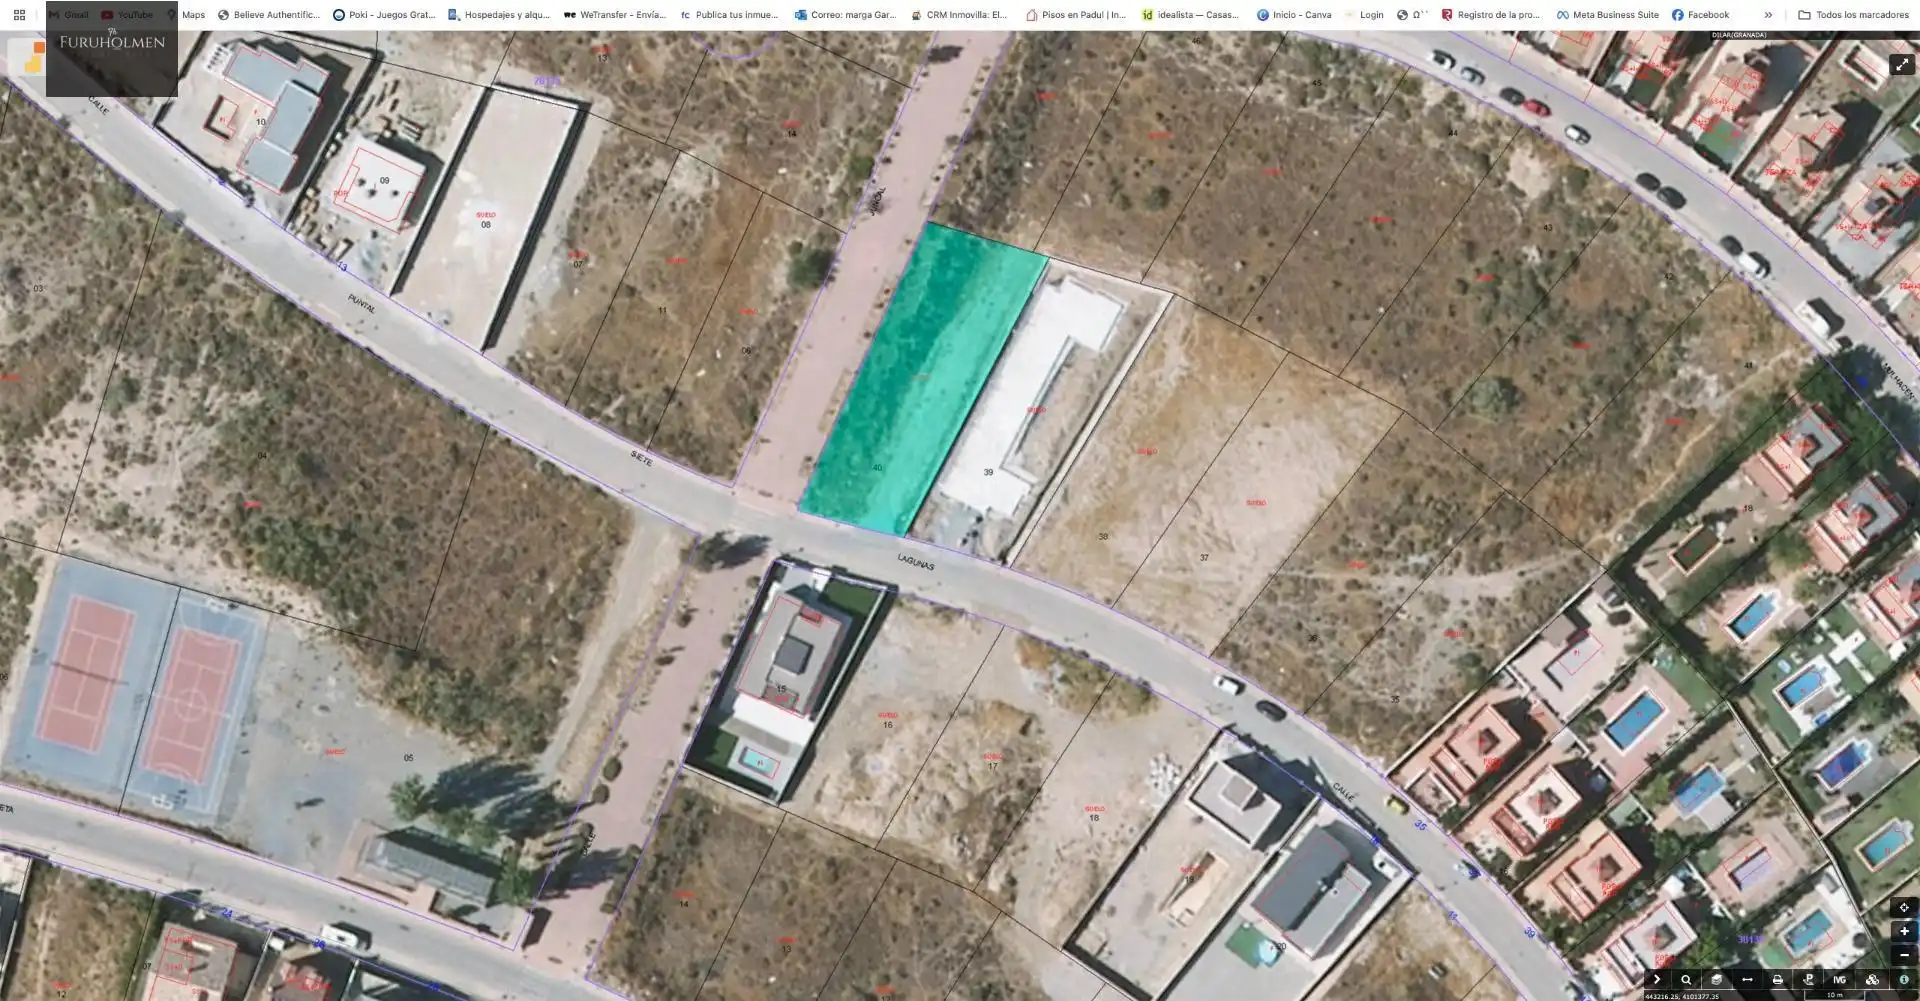Click the map coordinates readout
Image resolution: width=1920 pixels, height=1001 pixels.
click(x=1682, y=996)
